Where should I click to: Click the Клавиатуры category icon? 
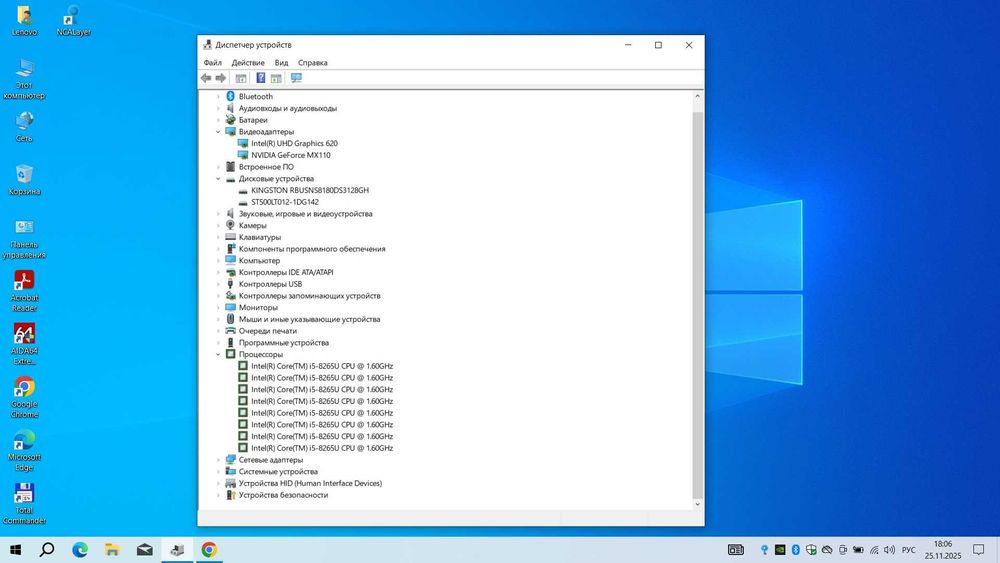click(x=230, y=237)
